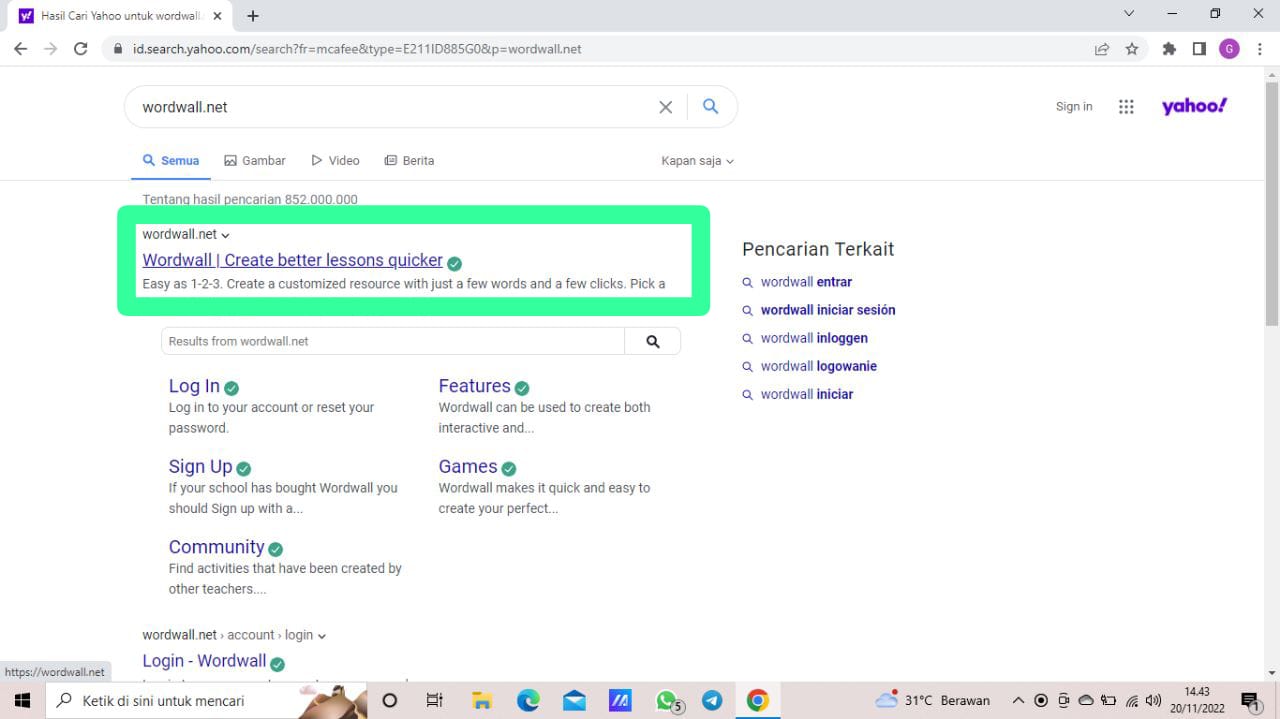
Task: Open the Features sitelink
Action: click(x=474, y=386)
